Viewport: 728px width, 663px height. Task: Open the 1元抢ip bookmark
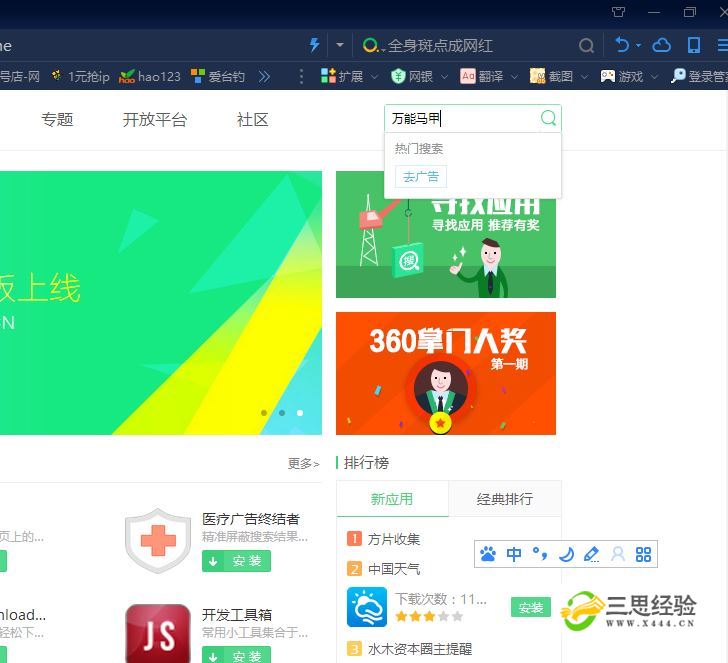(x=80, y=76)
